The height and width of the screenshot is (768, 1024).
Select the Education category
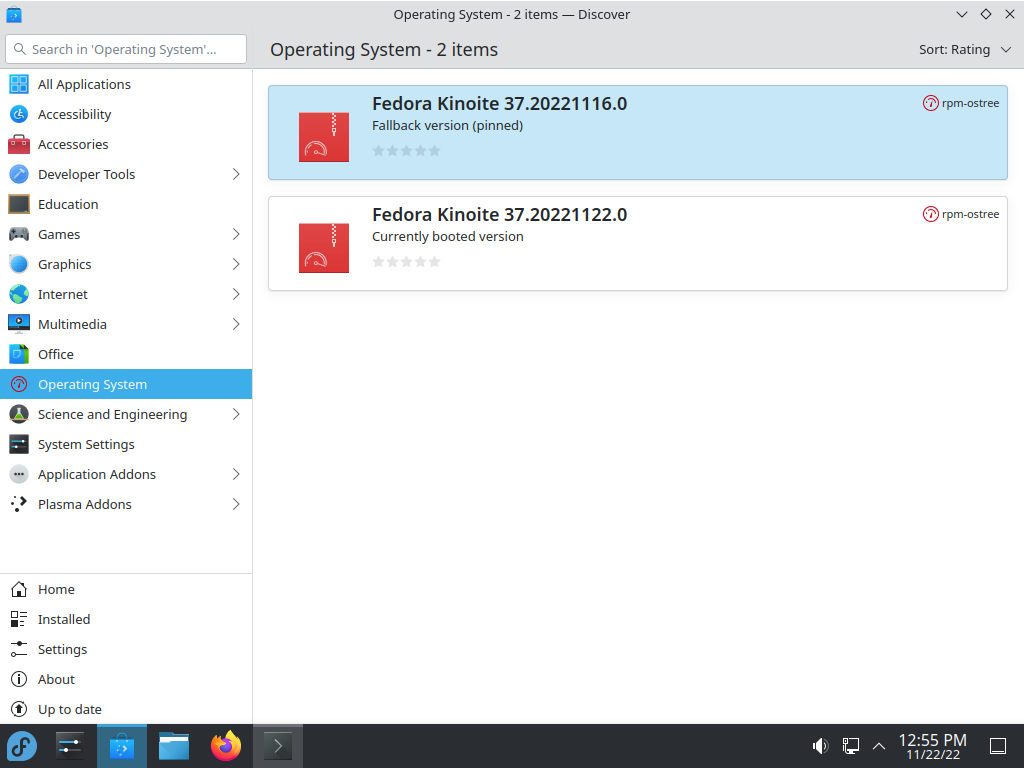[x=68, y=204]
